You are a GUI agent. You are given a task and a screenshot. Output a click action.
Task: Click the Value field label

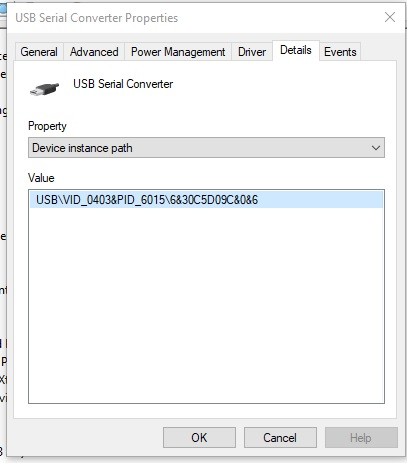(x=41, y=178)
